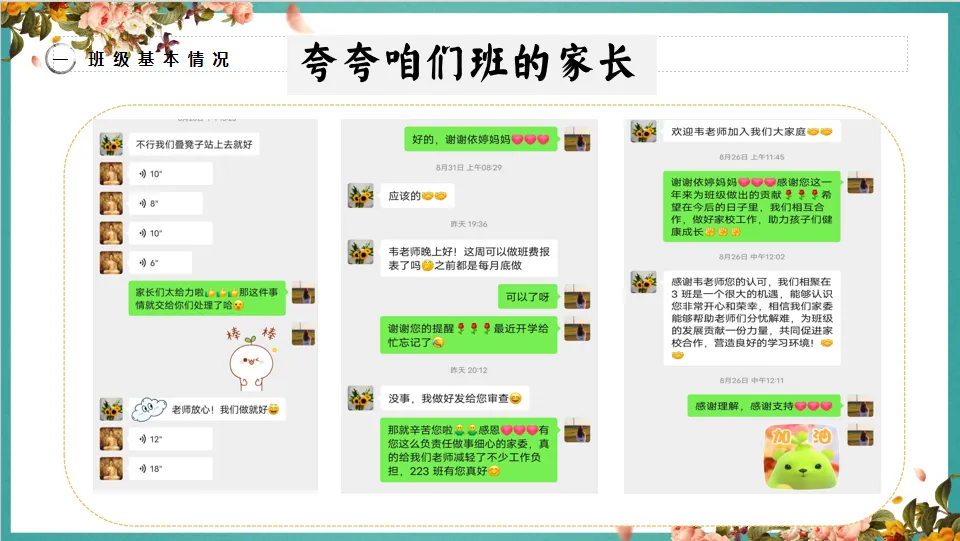Click the timestamp "昨天 20:12"
The width and height of the screenshot is (960, 541).
pyautogui.click(x=469, y=370)
